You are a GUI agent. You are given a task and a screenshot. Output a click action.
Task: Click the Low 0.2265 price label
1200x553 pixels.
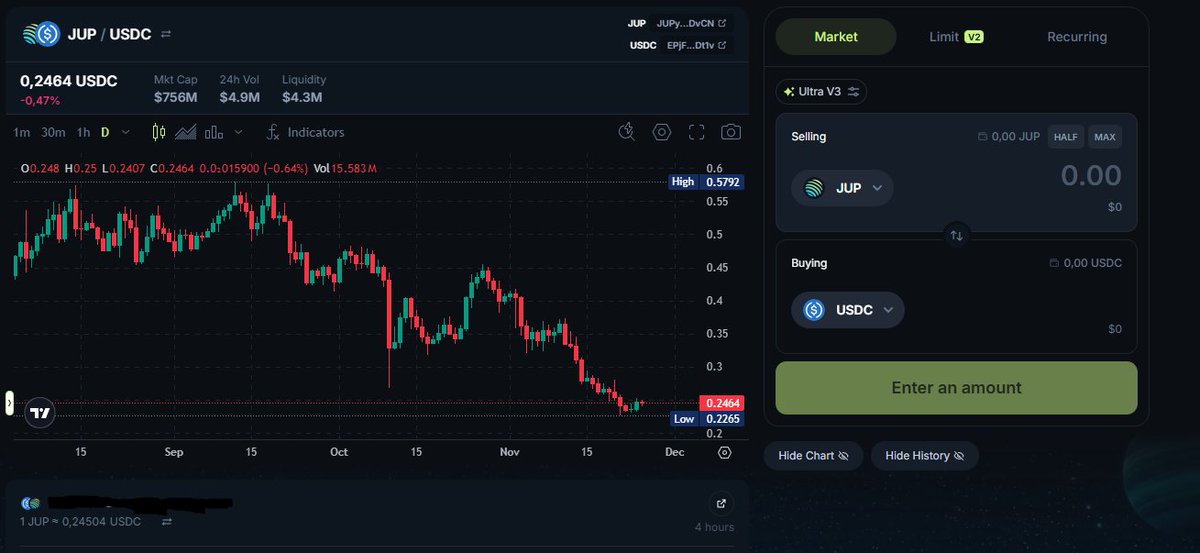tap(707, 419)
